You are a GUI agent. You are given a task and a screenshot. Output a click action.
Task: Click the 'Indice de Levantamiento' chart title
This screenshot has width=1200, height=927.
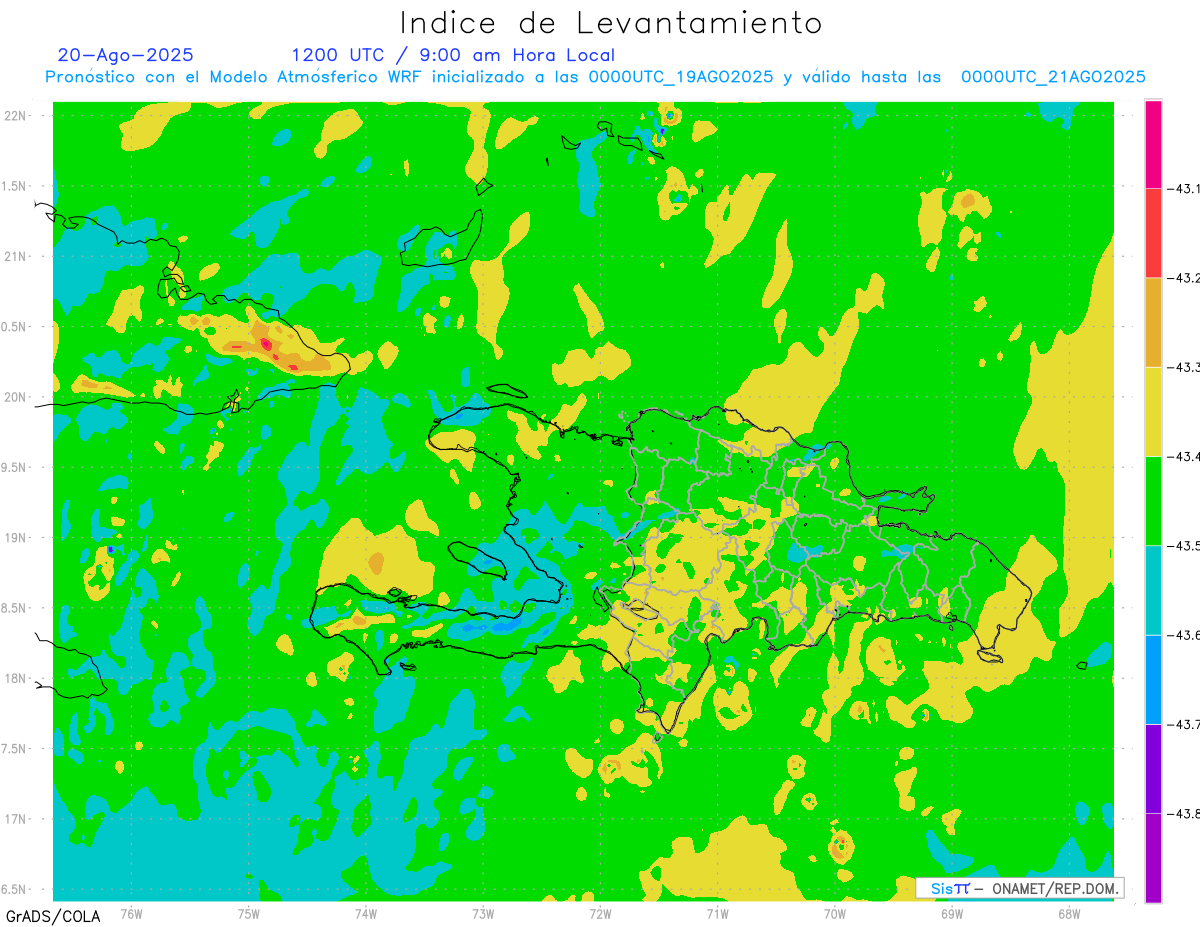click(x=610, y=23)
